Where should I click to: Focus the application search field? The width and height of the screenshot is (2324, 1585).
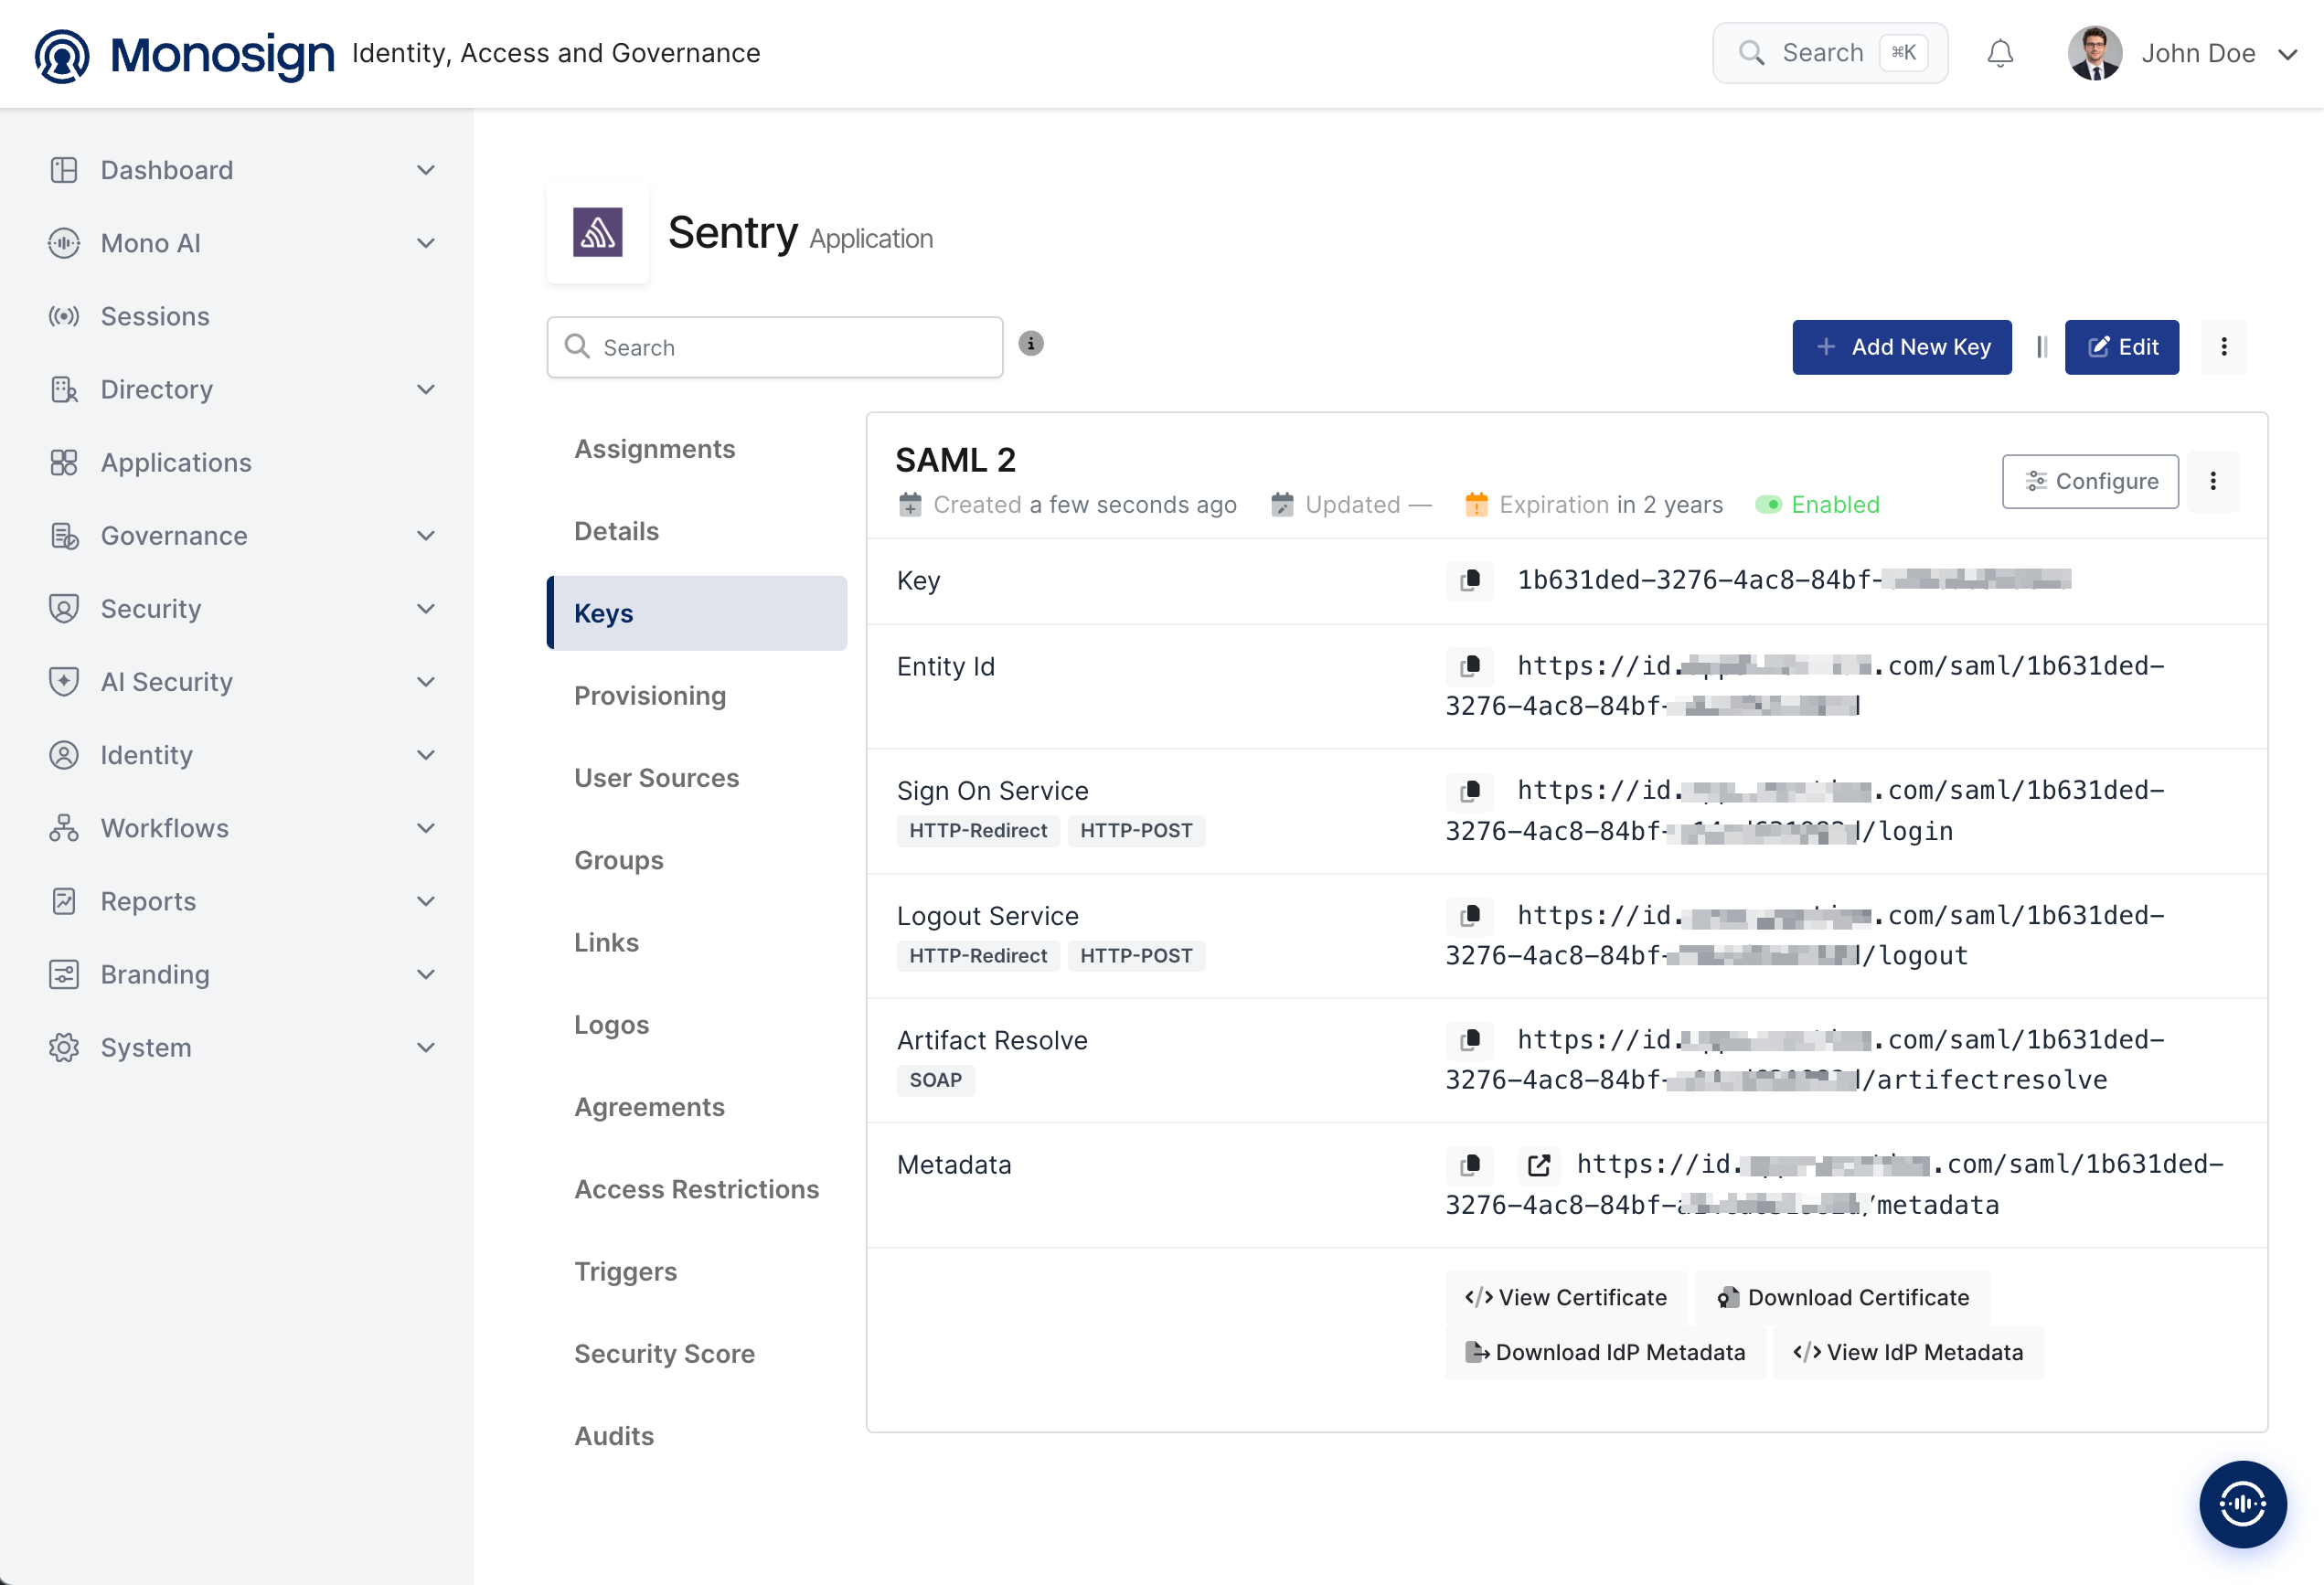[775, 347]
